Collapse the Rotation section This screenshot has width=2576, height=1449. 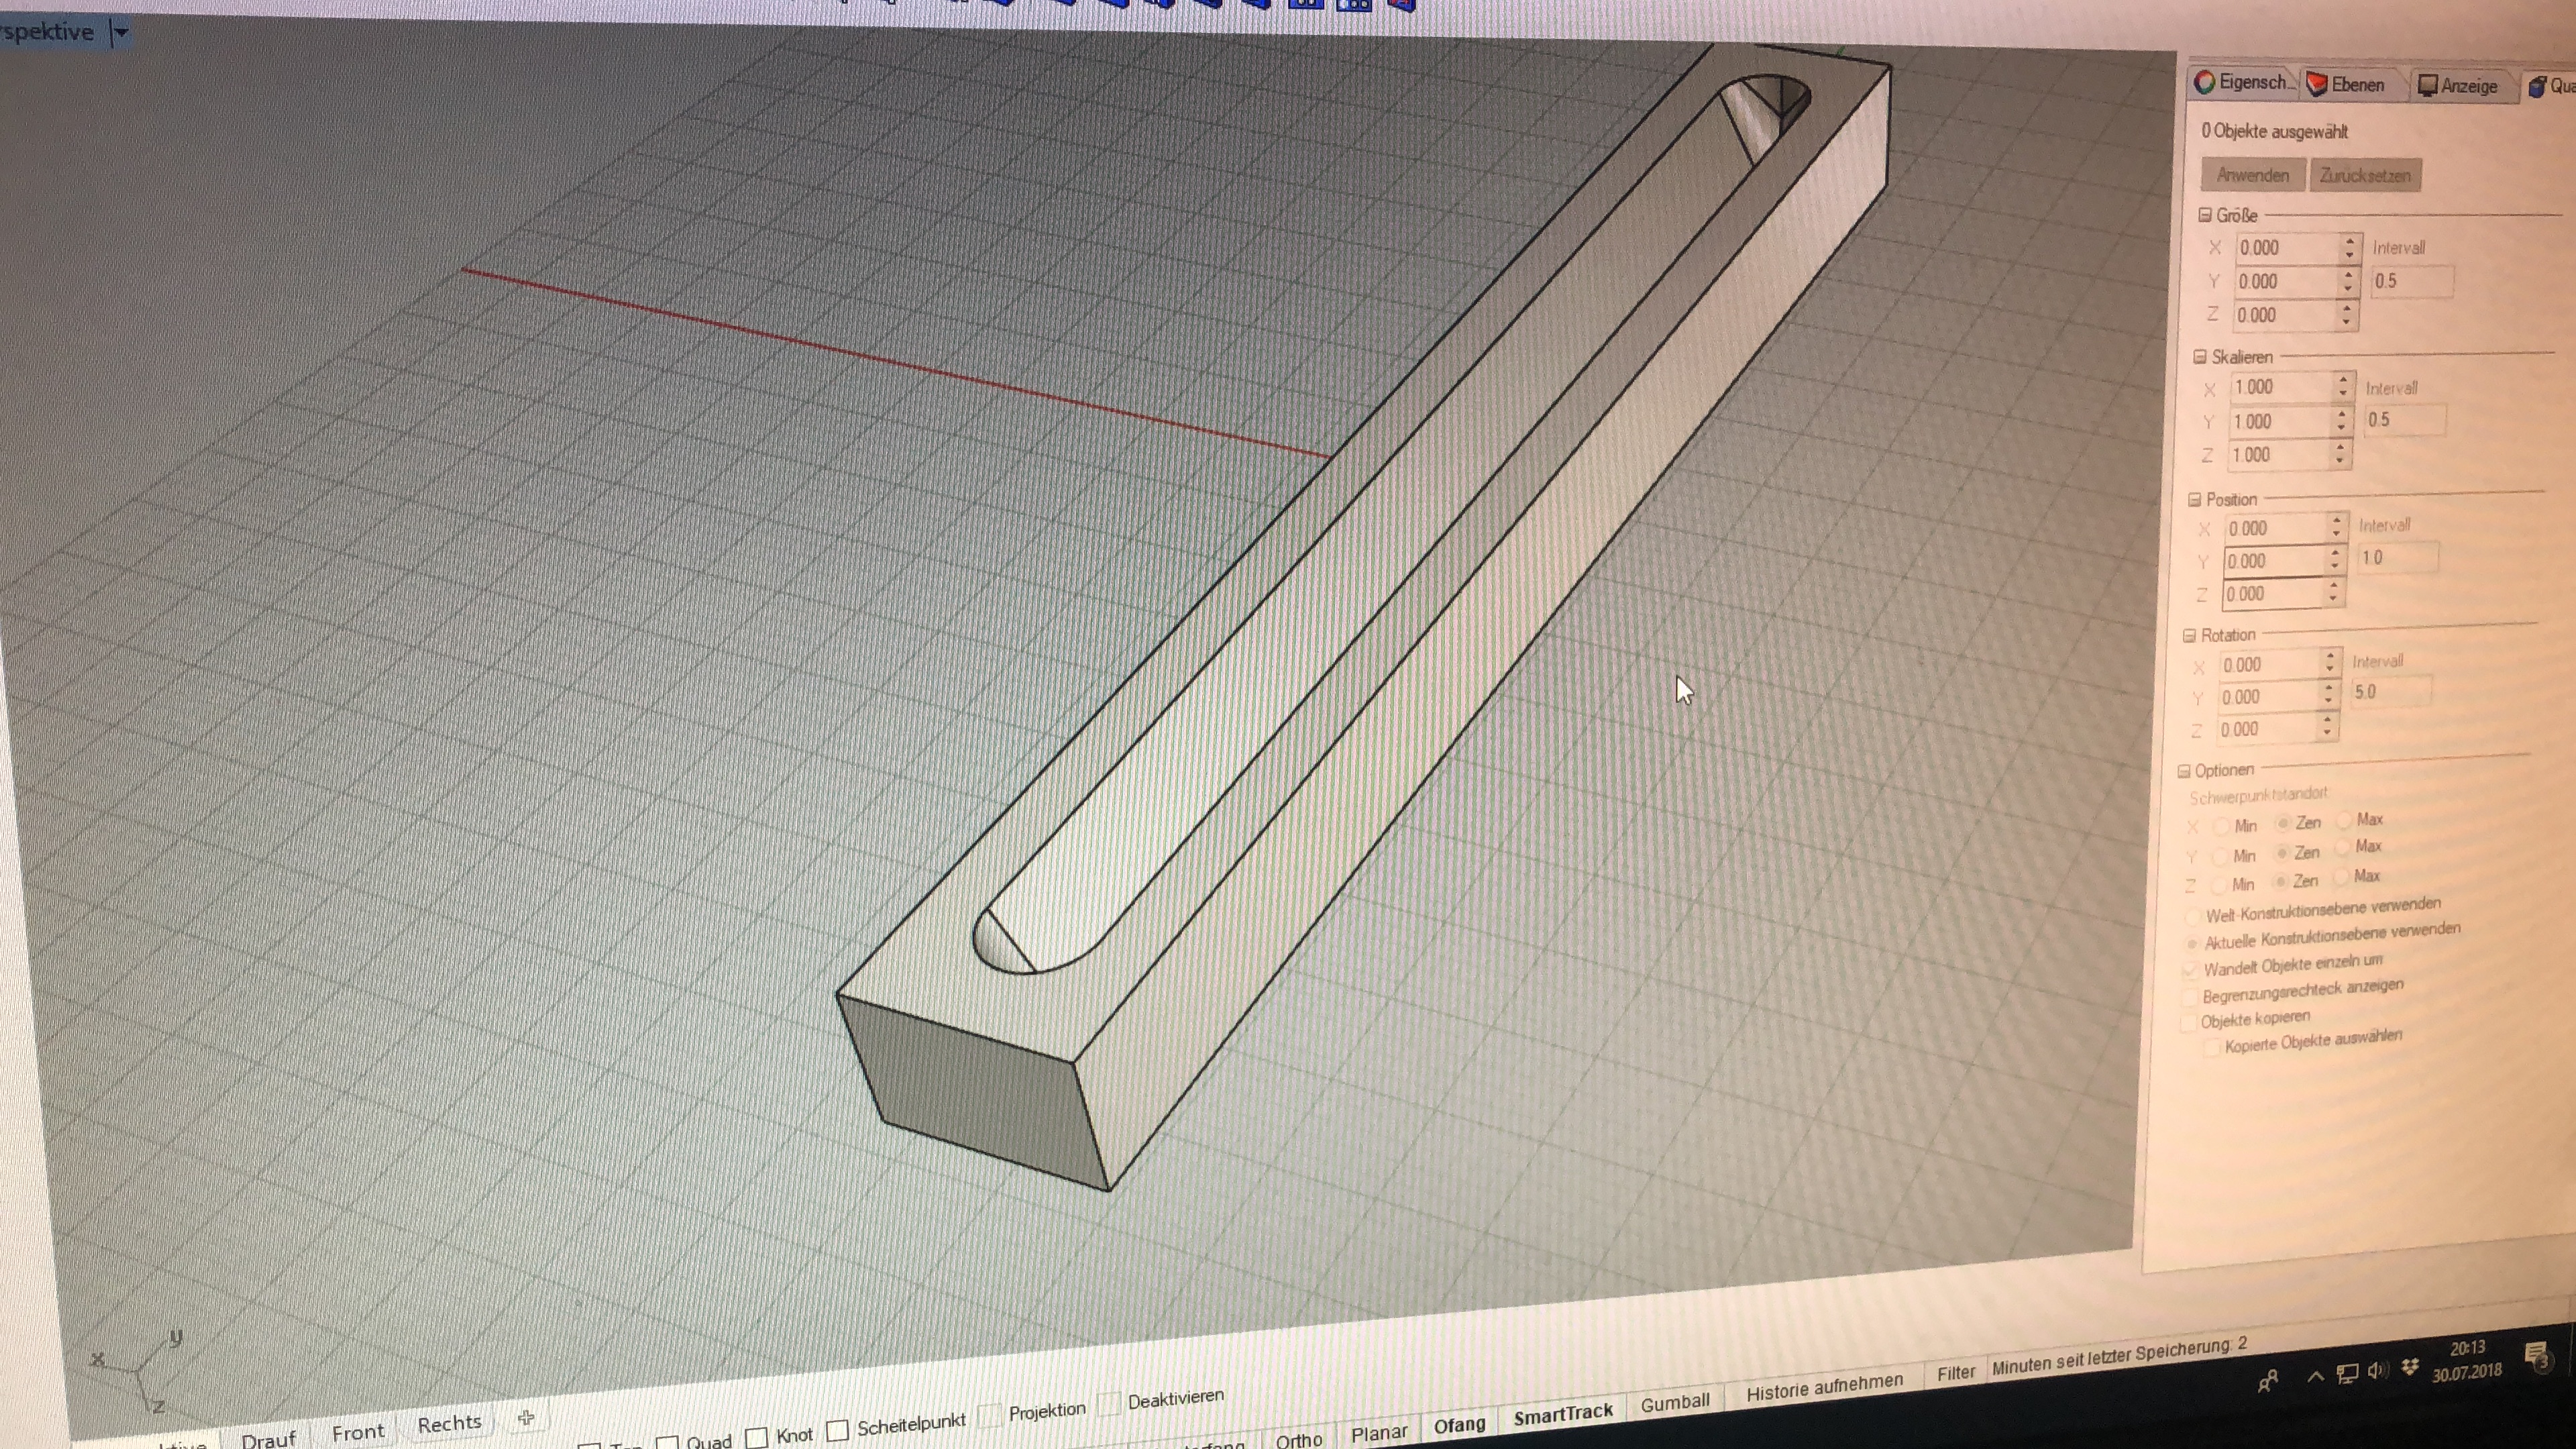pyautogui.click(x=2189, y=635)
